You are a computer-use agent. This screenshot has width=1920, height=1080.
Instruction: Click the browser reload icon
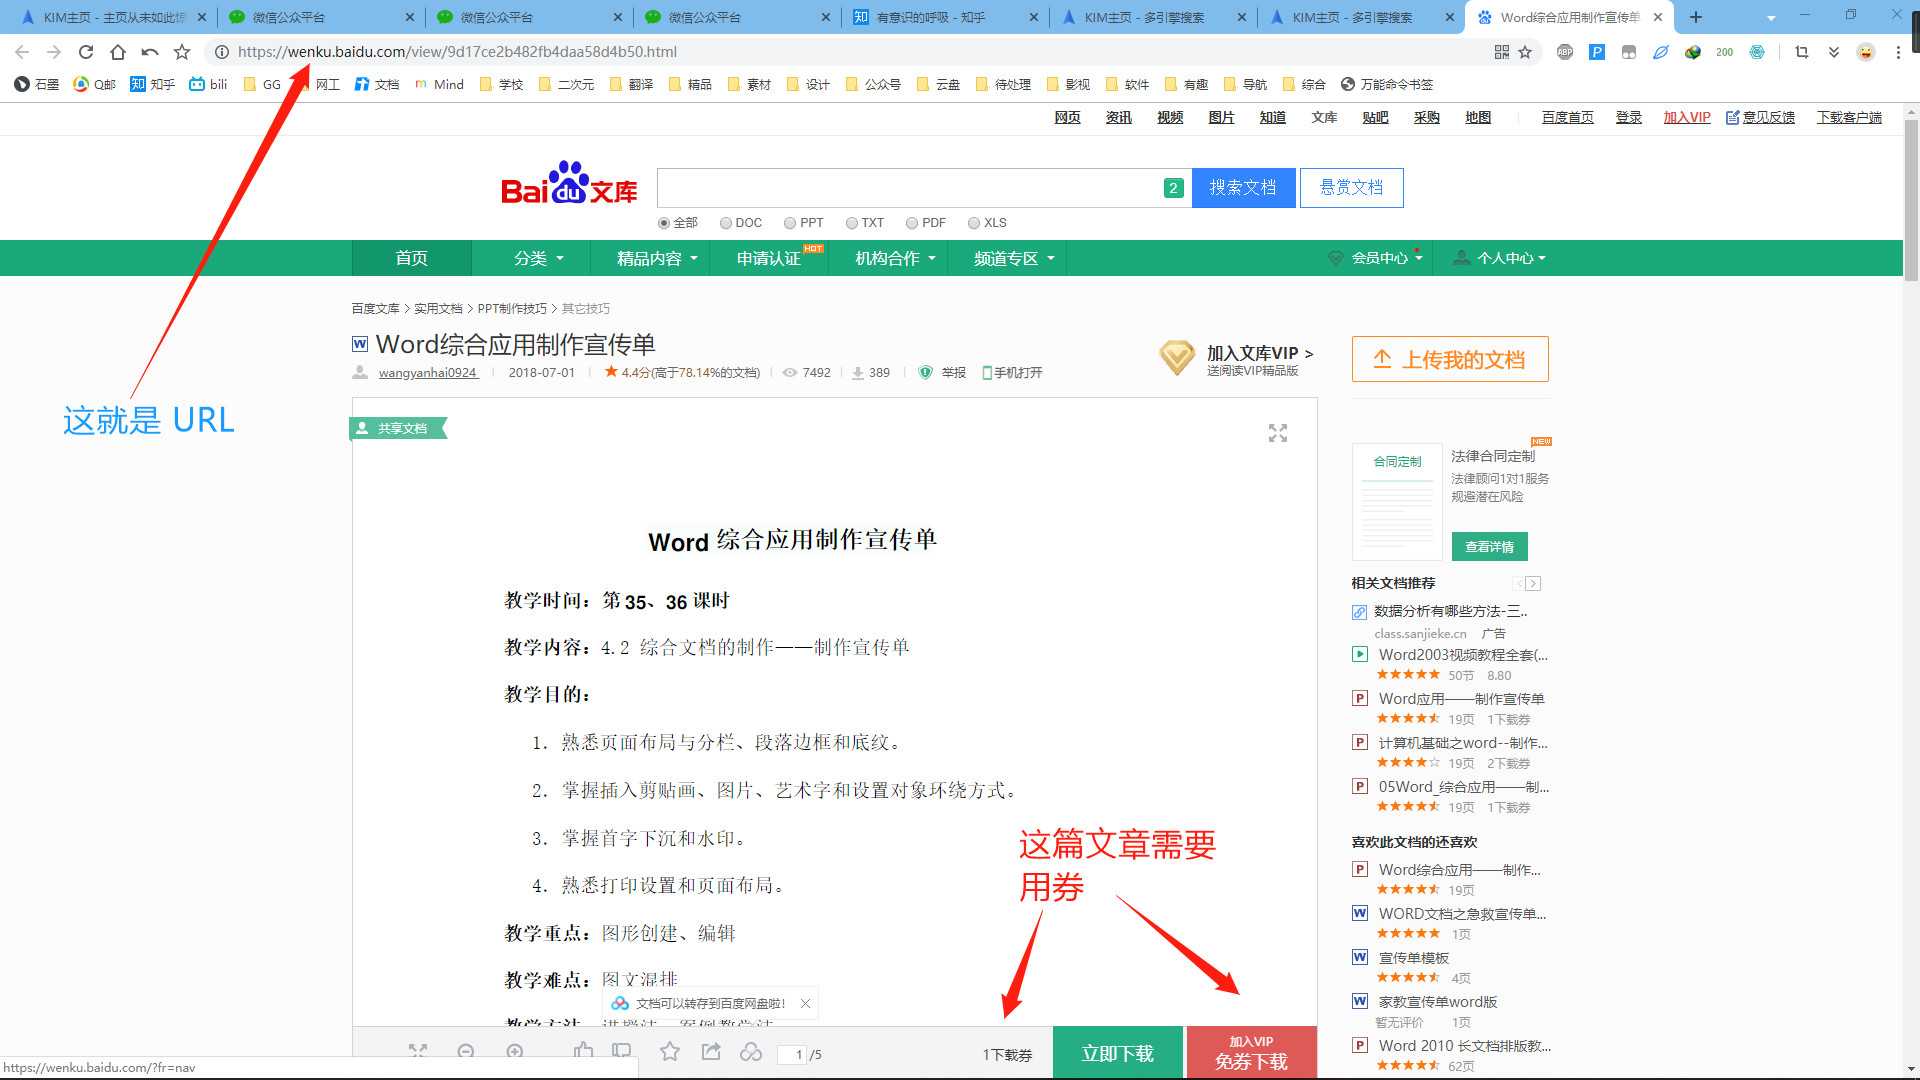86,52
